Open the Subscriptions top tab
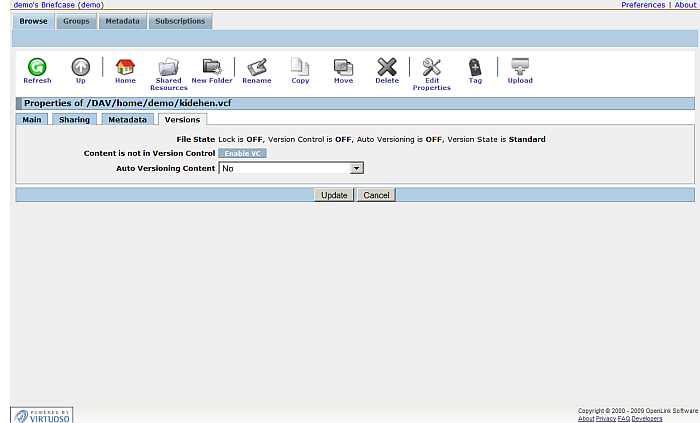 (x=180, y=21)
